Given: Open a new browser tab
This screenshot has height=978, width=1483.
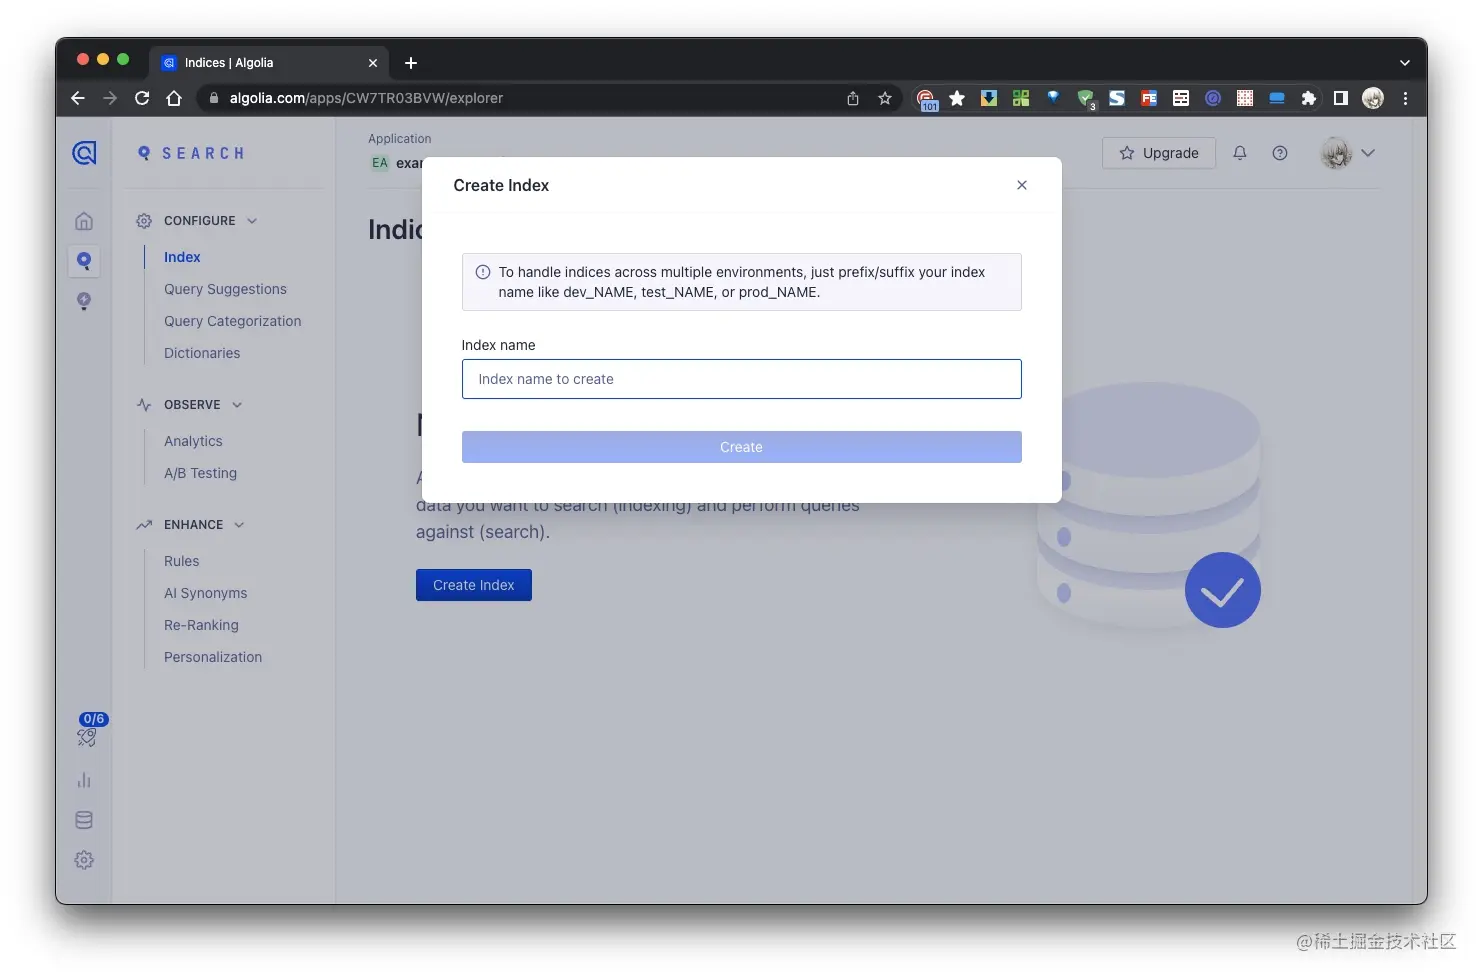Looking at the screenshot, I should pos(411,63).
